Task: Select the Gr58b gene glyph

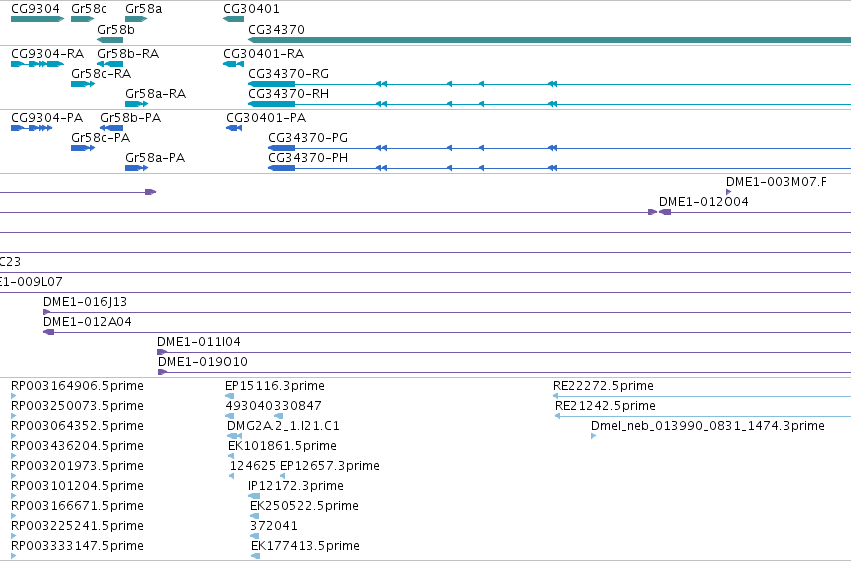Action: click(110, 40)
